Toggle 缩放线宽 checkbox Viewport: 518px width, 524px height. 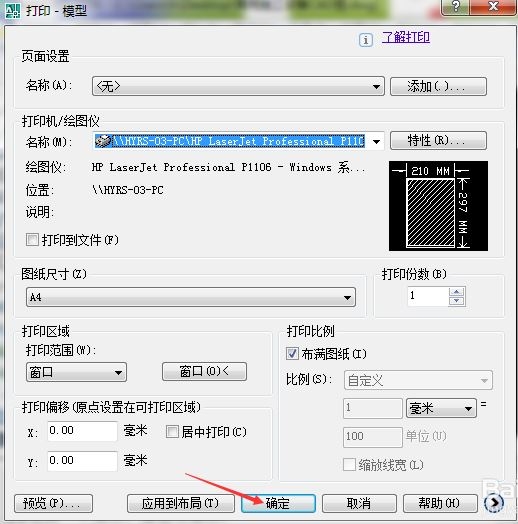[x=350, y=465]
